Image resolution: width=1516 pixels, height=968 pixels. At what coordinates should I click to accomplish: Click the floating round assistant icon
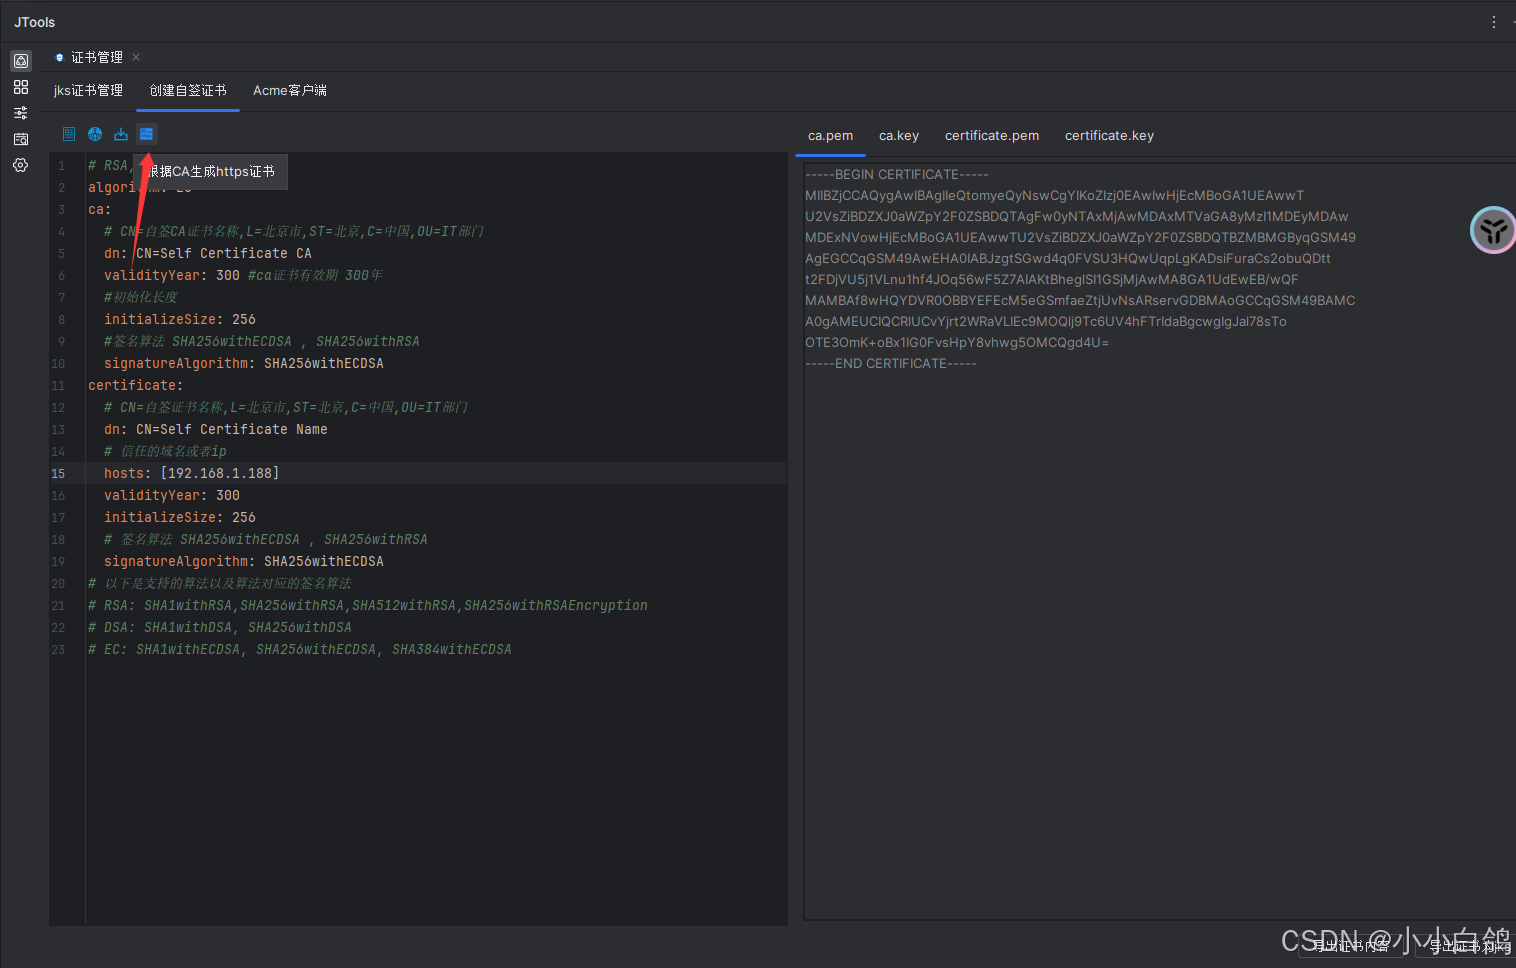coord(1493,230)
